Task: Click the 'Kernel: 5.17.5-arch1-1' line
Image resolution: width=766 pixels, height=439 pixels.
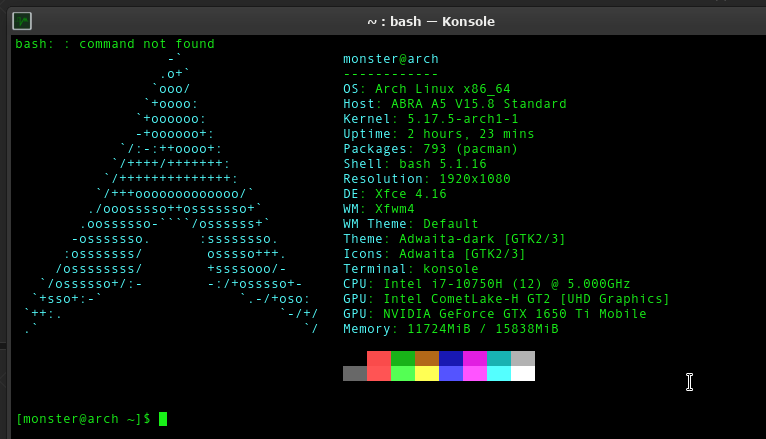Action: click(430, 119)
